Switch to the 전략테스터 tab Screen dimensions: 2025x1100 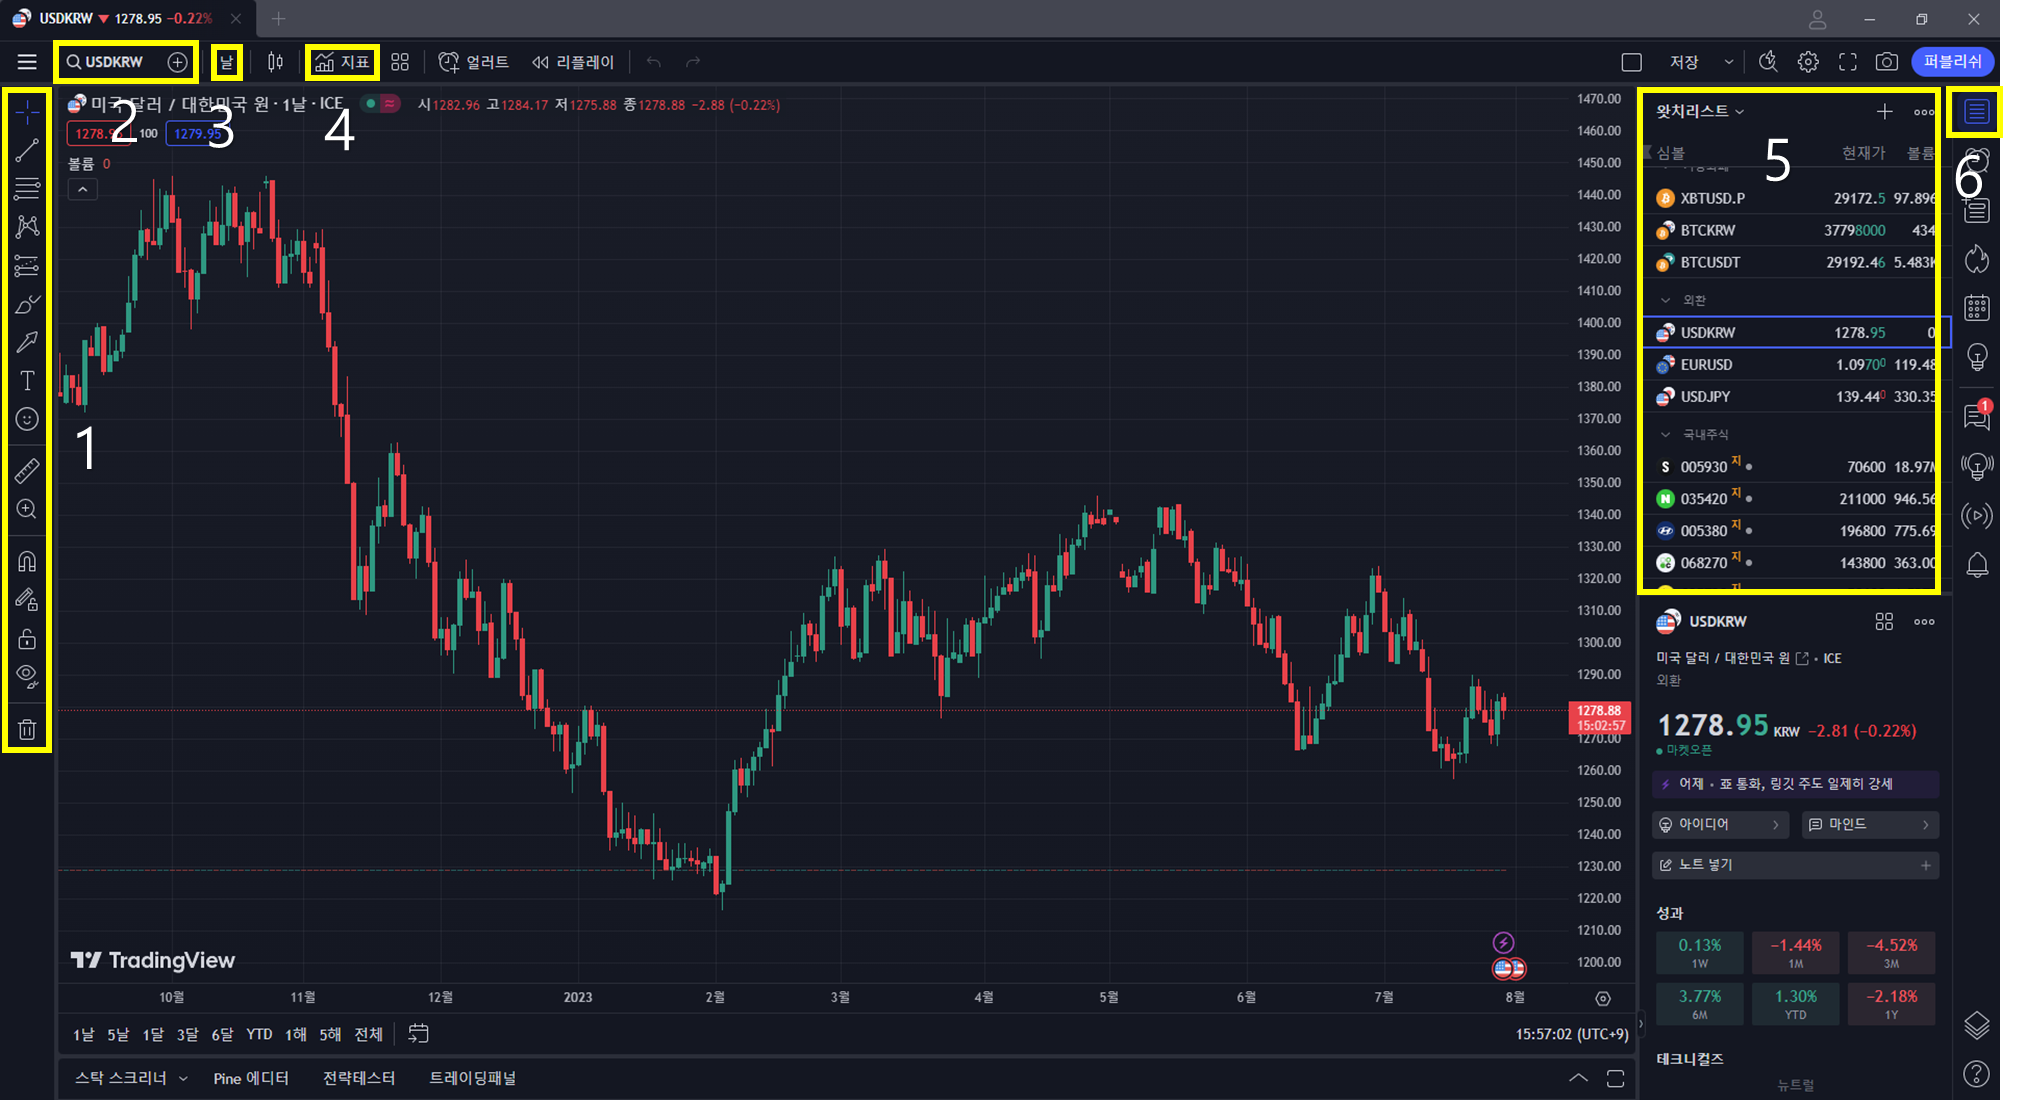(359, 1078)
